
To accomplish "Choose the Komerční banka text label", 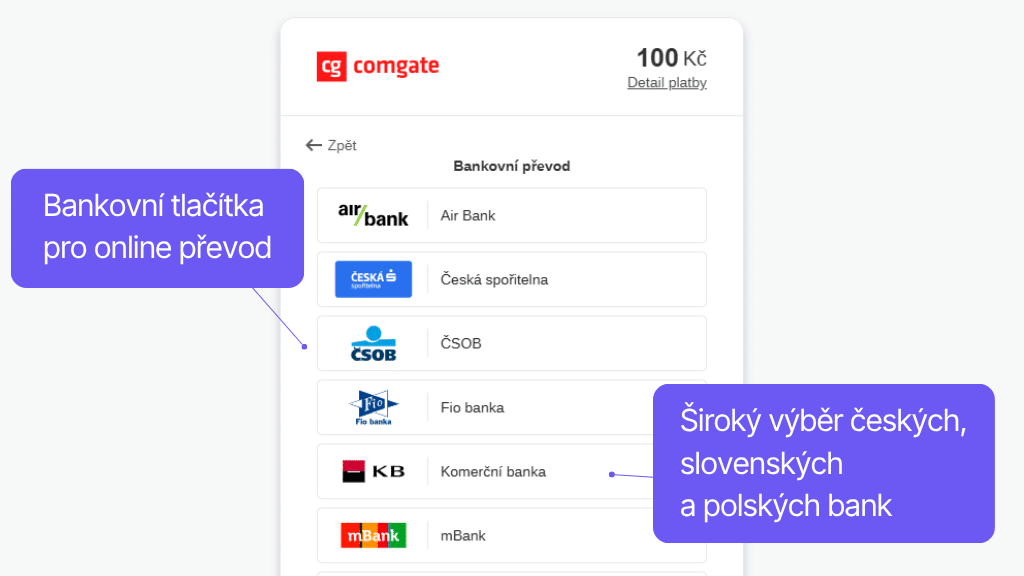I will coord(493,471).
